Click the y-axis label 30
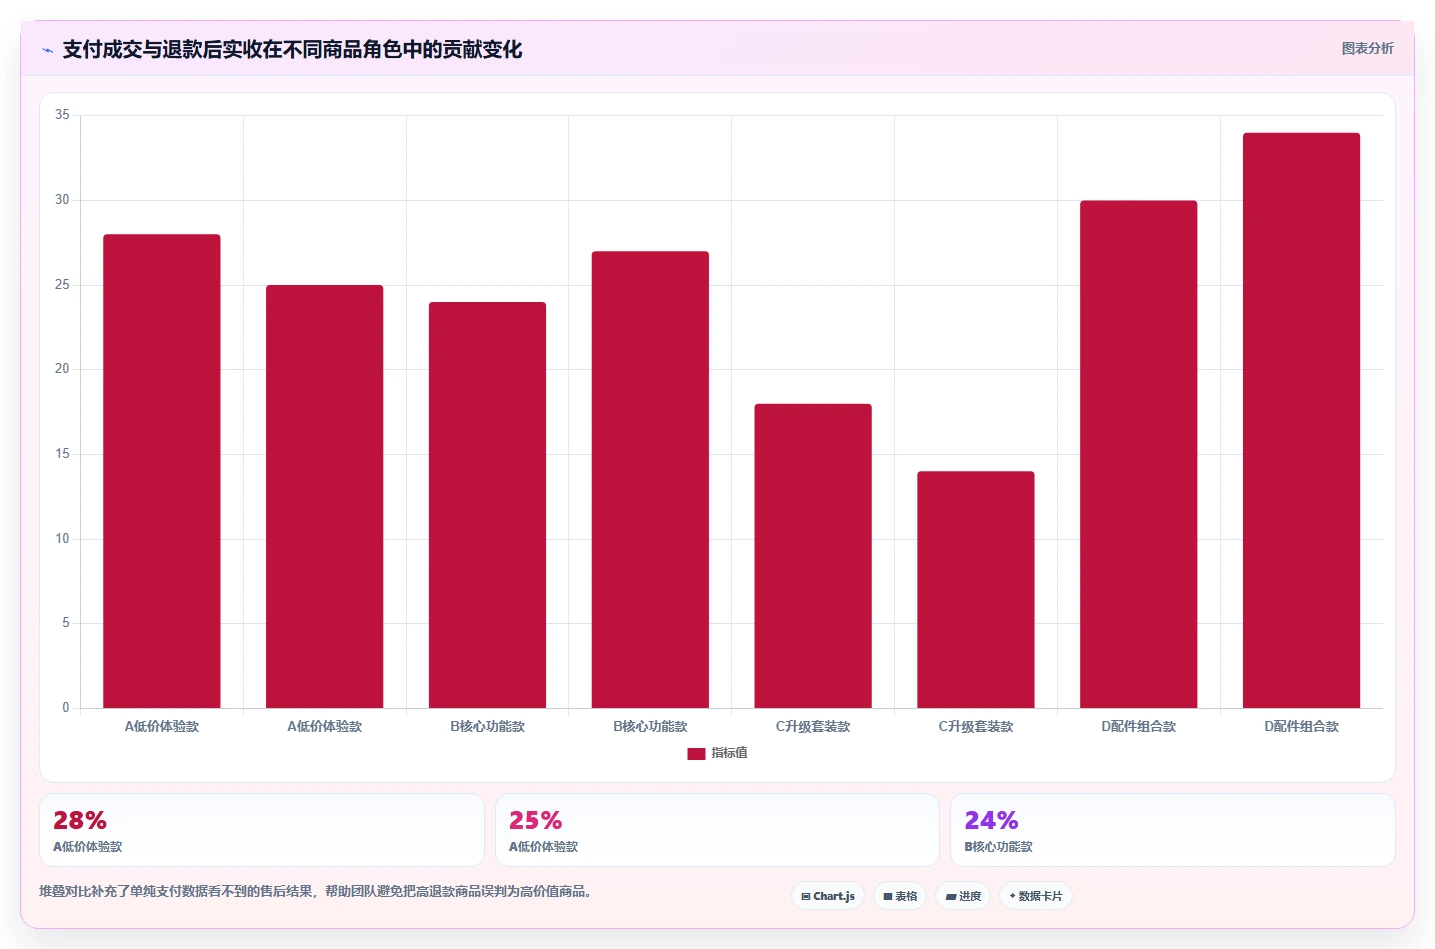This screenshot has width=1435, height=949. pyautogui.click(x=62, y=200)
